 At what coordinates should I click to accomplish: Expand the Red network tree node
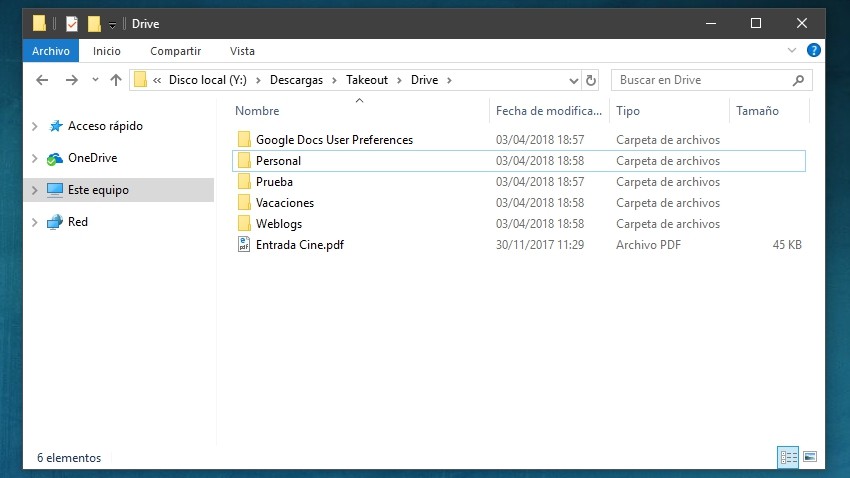coord(35,223)
